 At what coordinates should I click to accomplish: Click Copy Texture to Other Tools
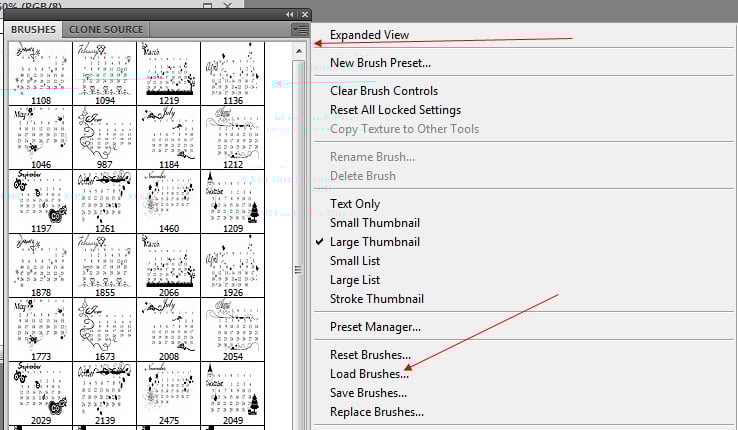pos(404,129)
